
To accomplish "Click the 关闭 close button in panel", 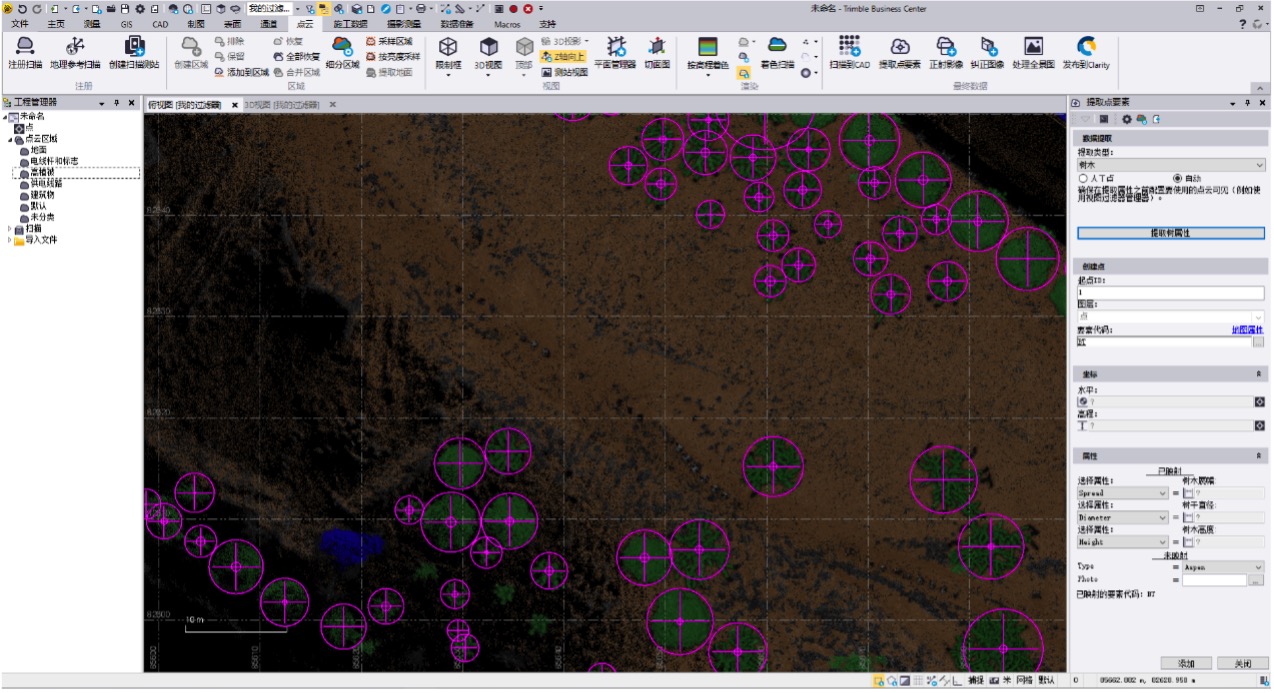I will (1242, 663).
